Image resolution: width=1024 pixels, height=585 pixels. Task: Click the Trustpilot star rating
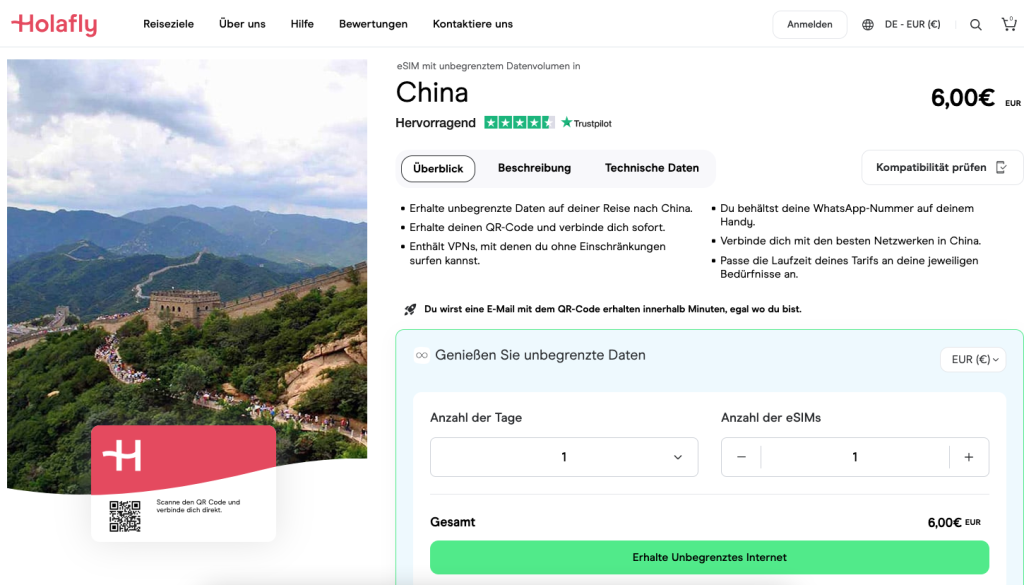tap(519, 123)
